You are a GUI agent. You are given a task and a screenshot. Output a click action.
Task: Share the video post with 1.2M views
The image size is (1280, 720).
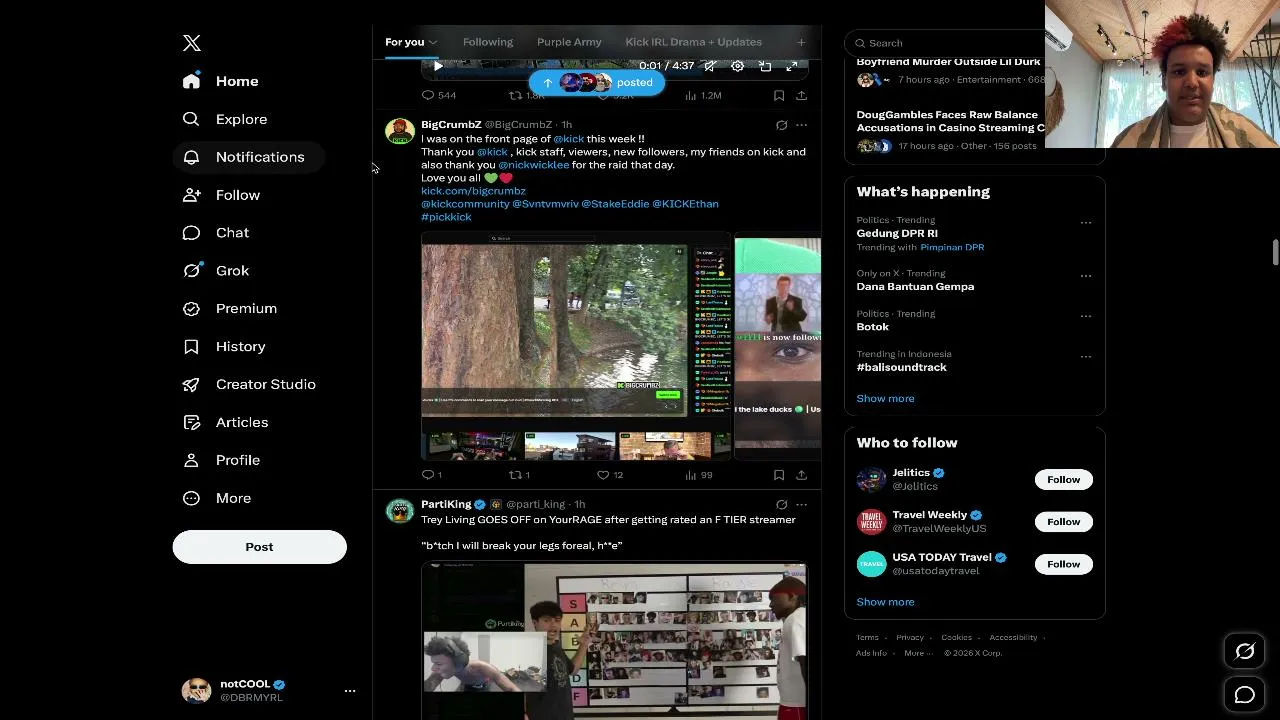(x=801, y=96)
